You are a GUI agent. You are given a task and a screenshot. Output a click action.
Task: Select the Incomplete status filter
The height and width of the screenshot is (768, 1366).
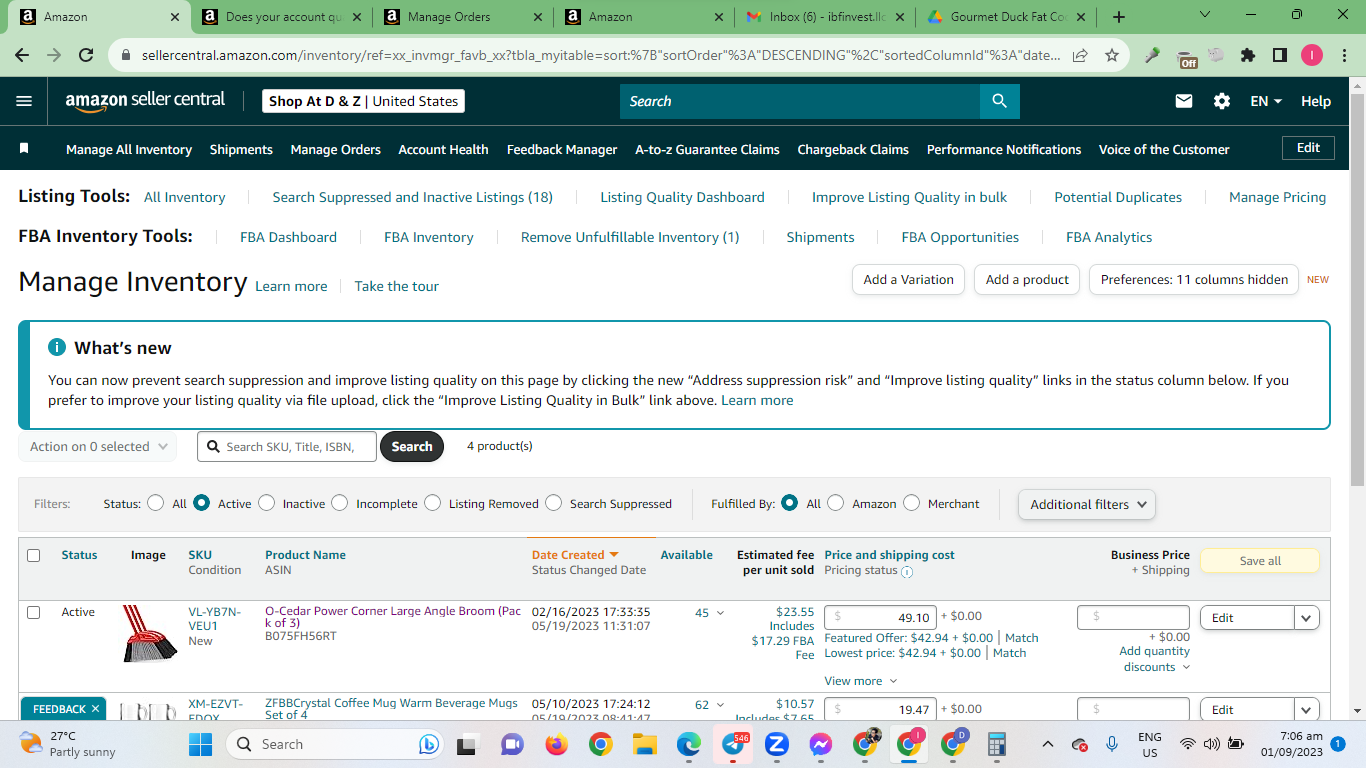point(340,503)
